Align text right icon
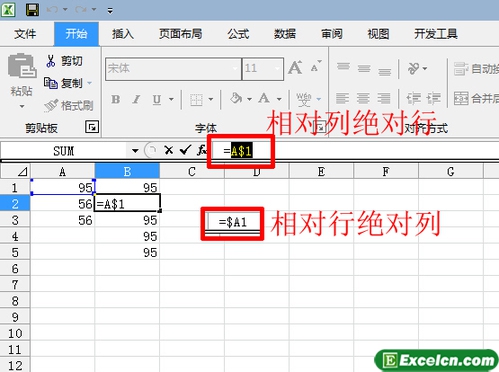The height and width of the screenshot is (372, 499). 384,99
